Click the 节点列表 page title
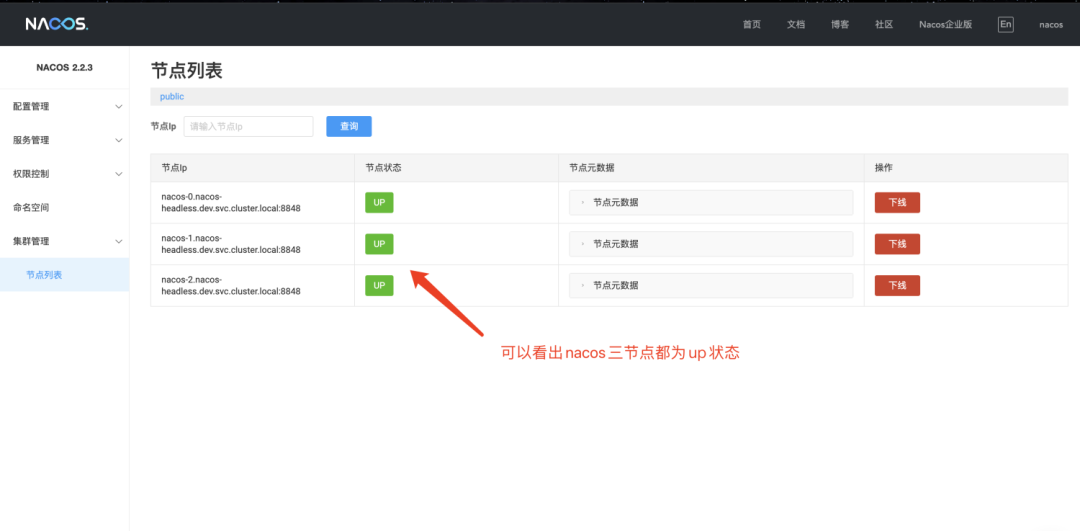This screenshot has height=531, width=1080. point(187,70)
